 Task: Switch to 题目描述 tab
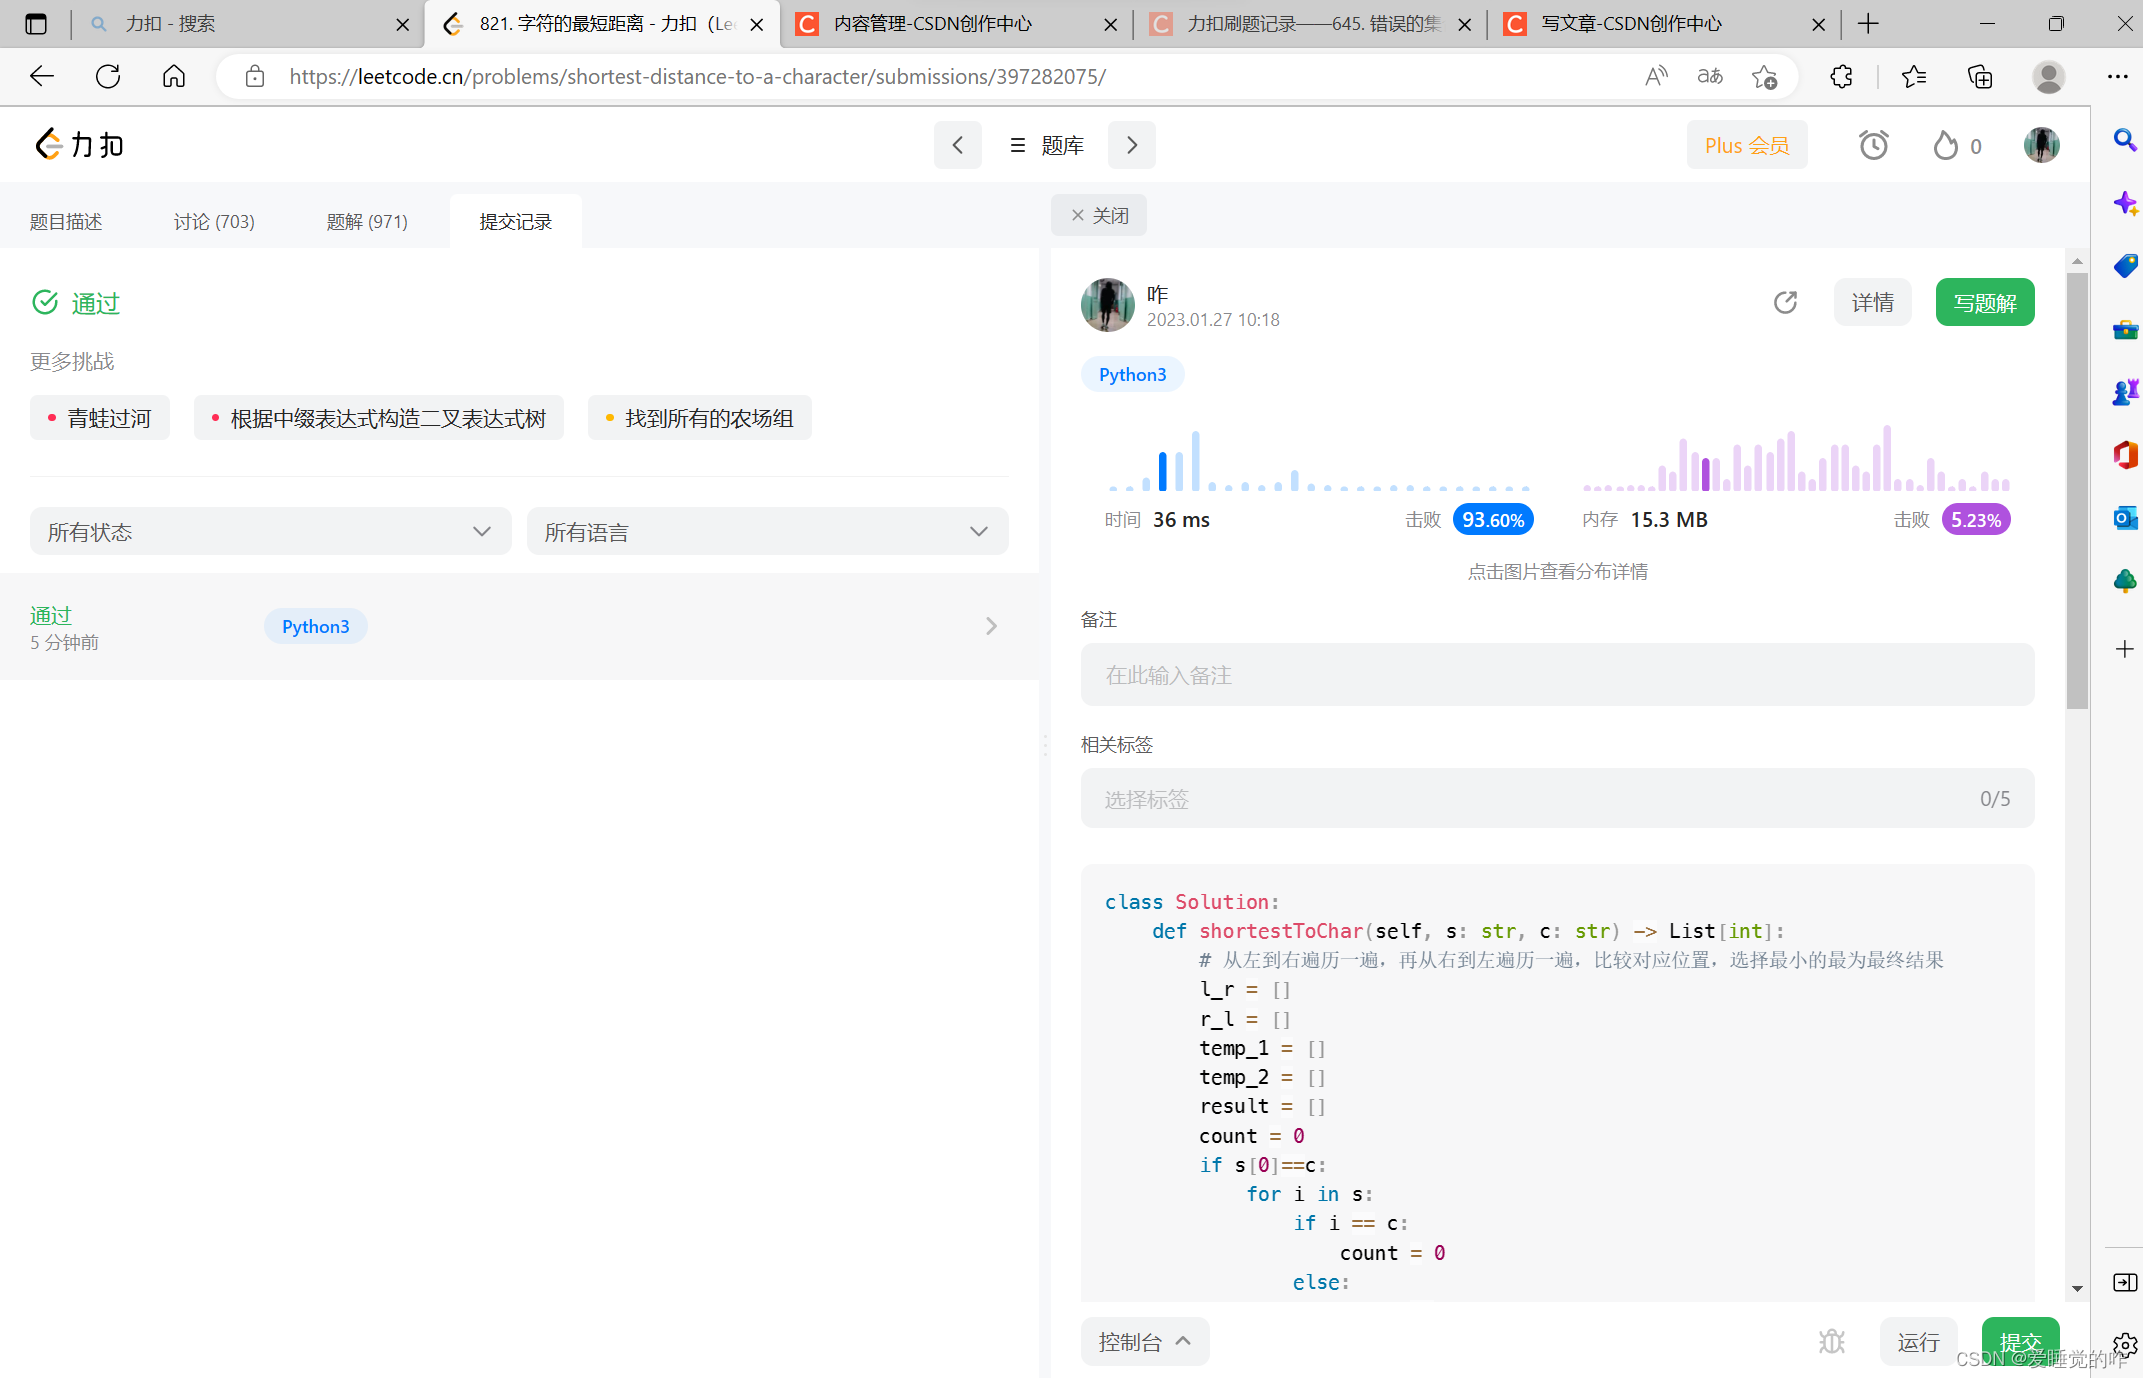pos(66,221)
